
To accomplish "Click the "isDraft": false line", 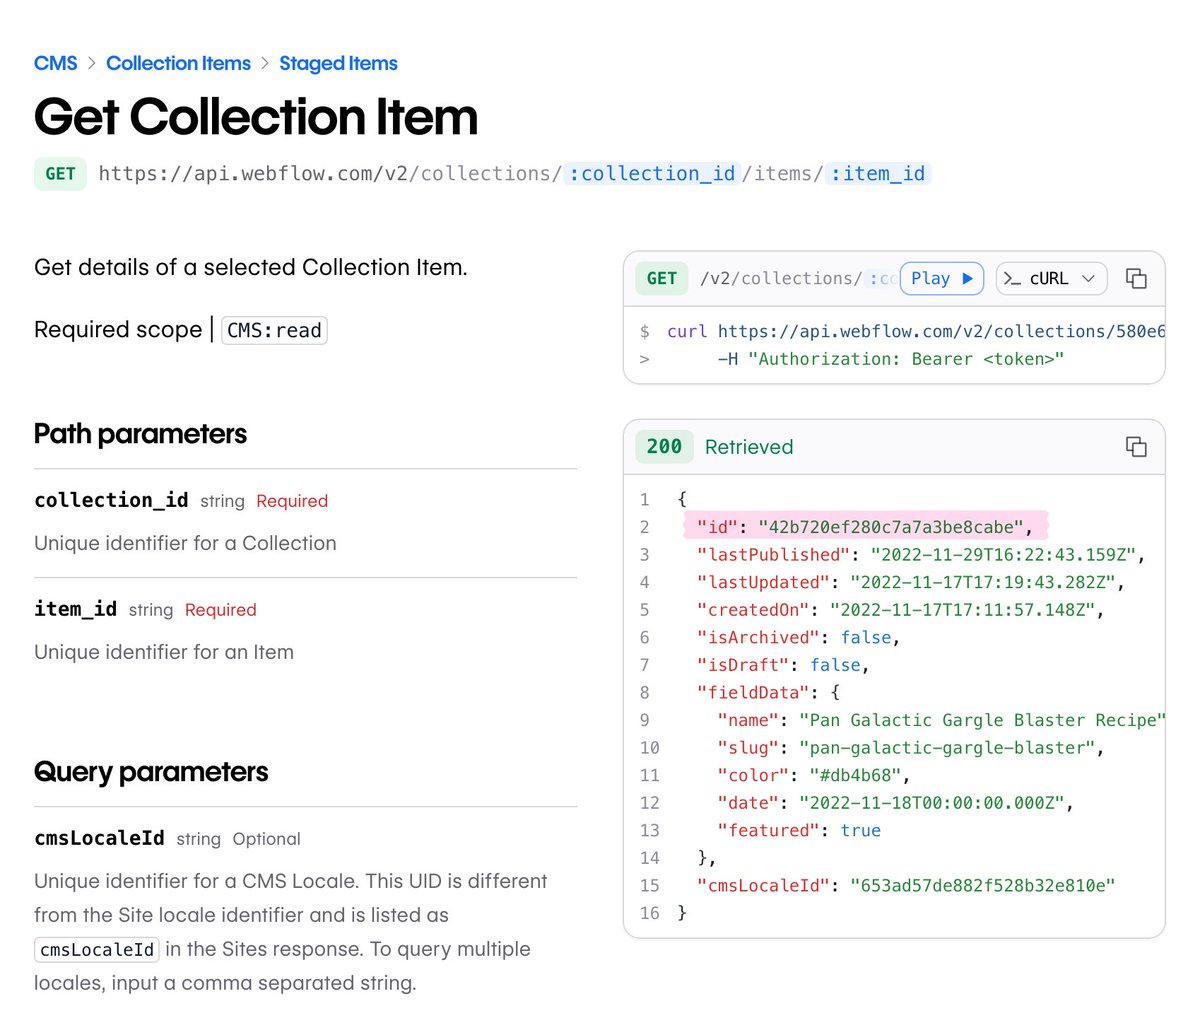I will tap(783, 664).
